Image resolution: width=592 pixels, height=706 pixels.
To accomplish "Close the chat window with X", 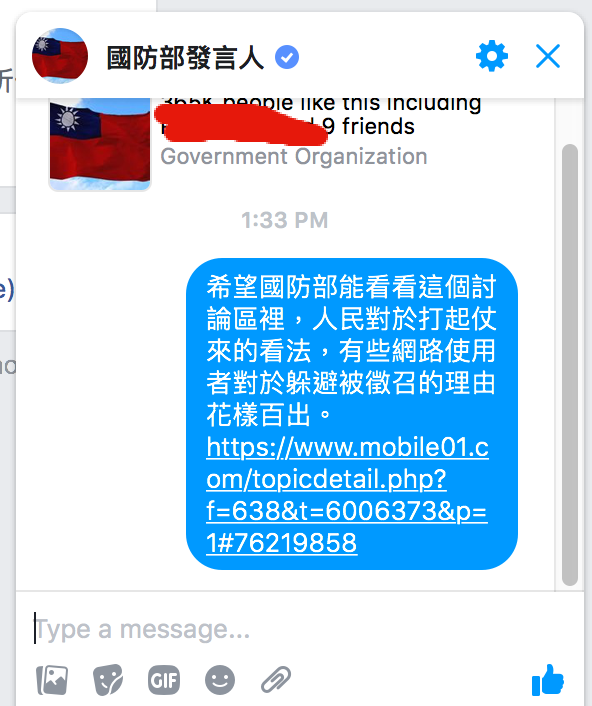I will (548, 56).
